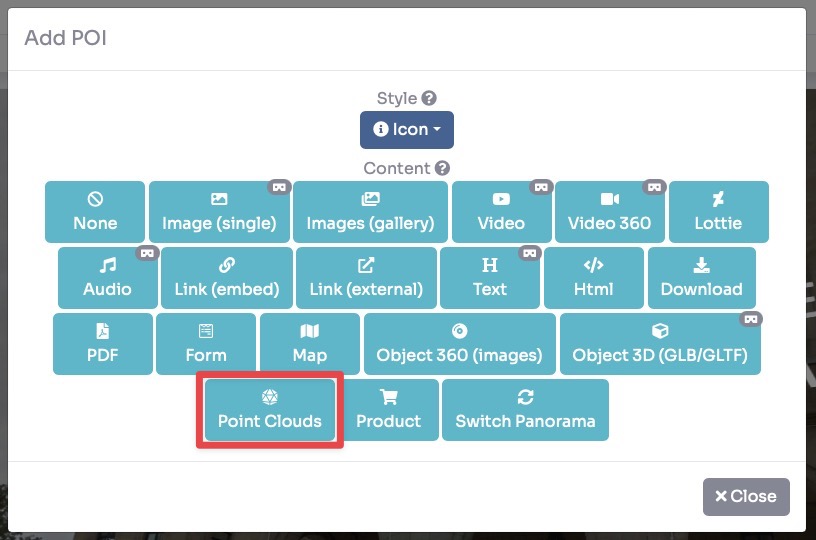Select Html content type

(x=594, y=278)
